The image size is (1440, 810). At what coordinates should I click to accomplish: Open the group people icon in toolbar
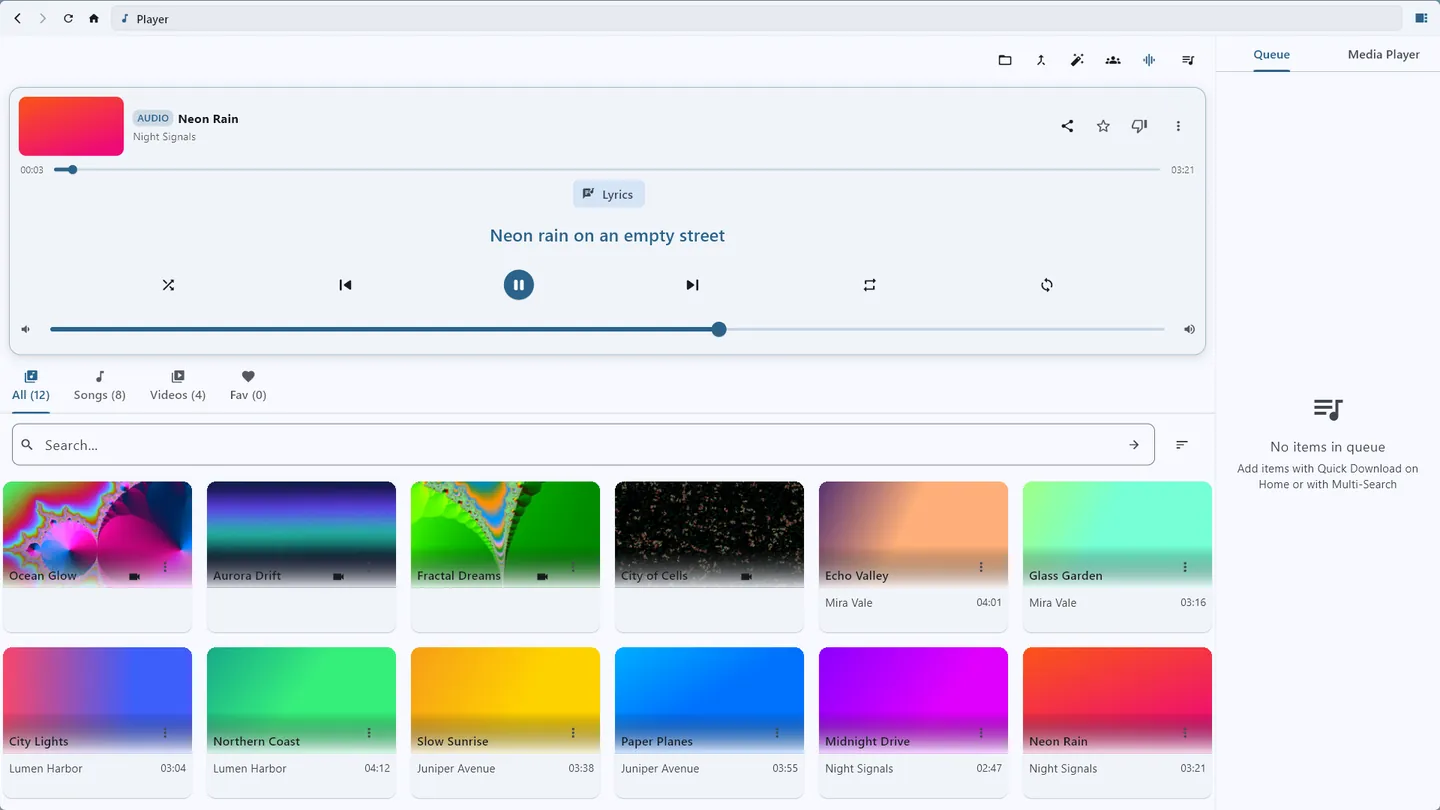1113,60
